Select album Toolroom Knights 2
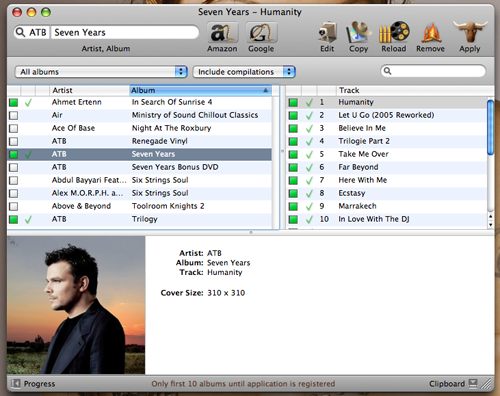The height and width of the screenshot is (396, 500). coord(168,206)
